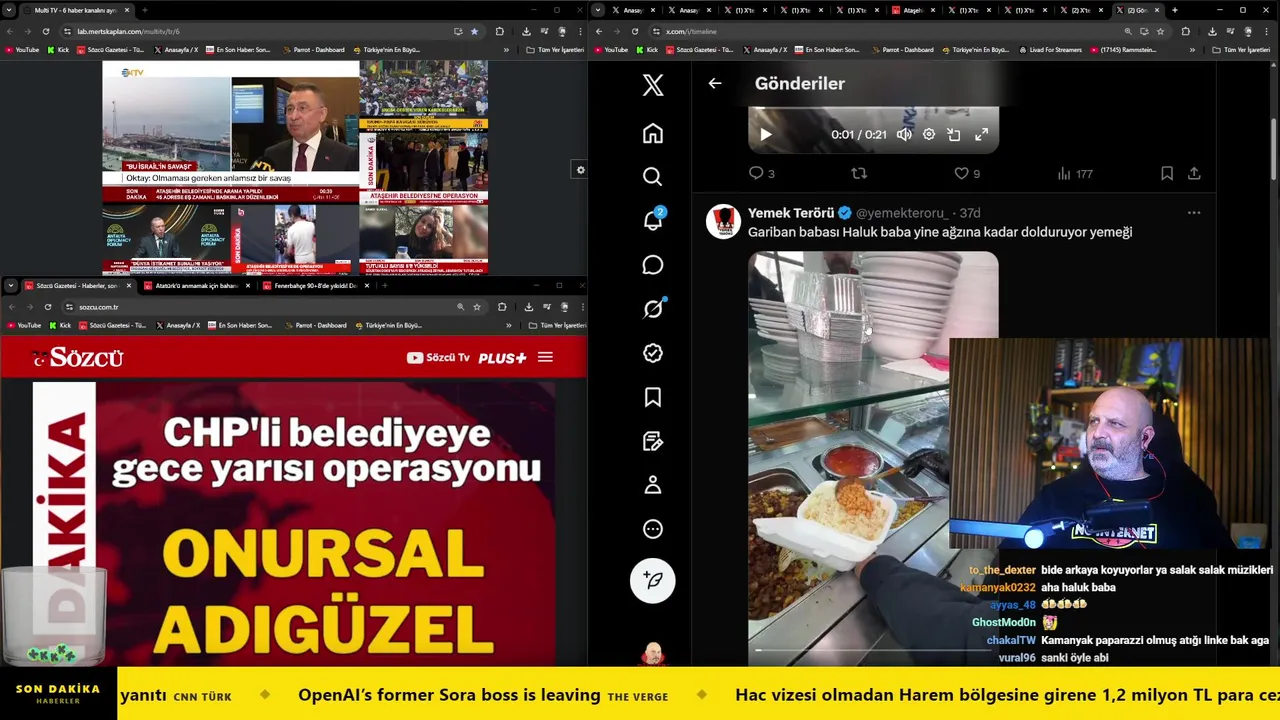The width and height of the screenshot is (1280, 720).
Task: Open the Haluk baba food video thumbnail
Action: click(873, 458)
